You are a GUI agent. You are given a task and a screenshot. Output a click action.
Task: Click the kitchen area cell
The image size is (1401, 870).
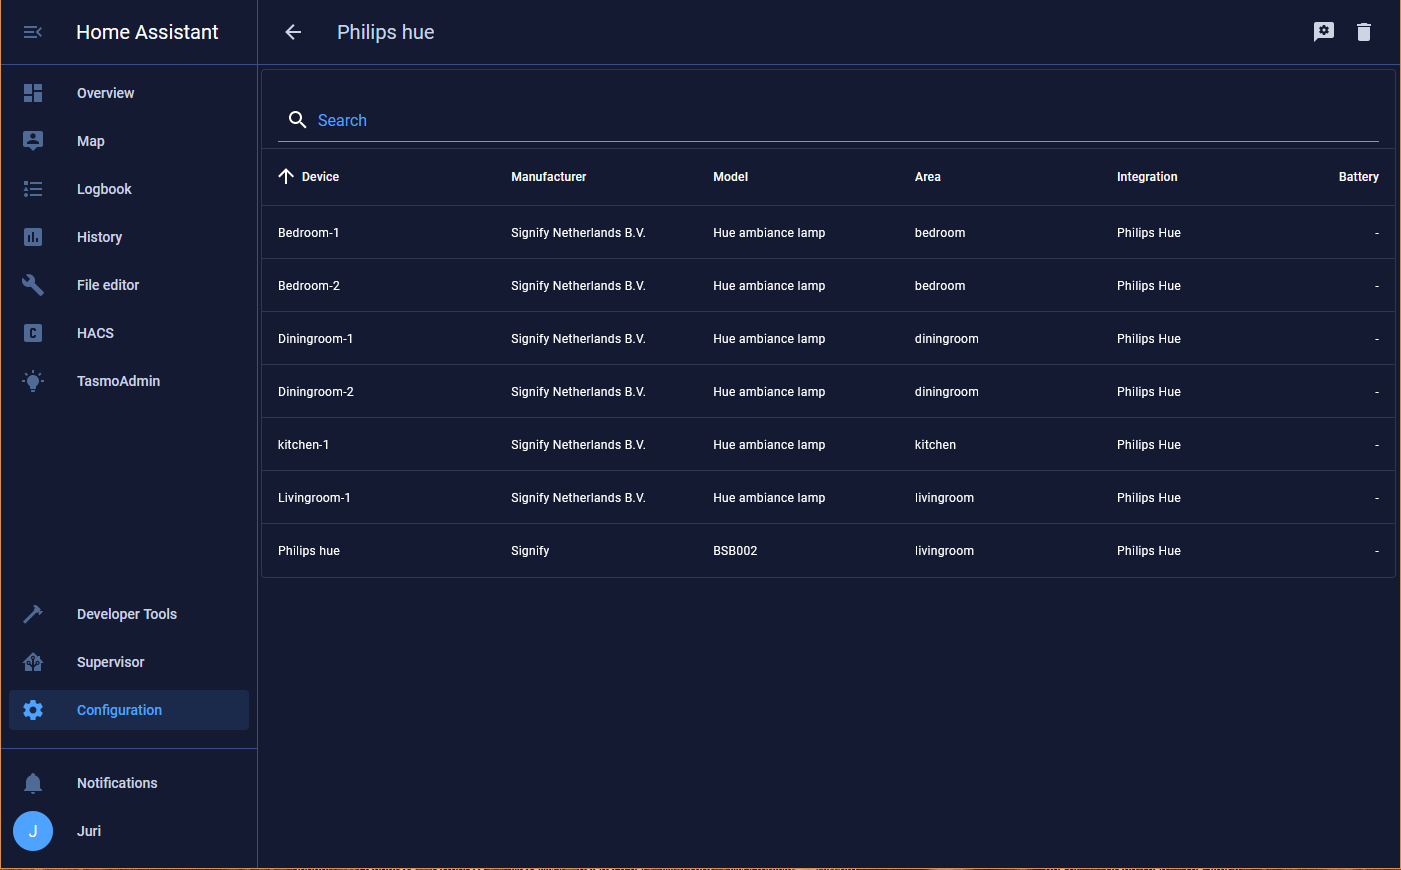(935, 445)
